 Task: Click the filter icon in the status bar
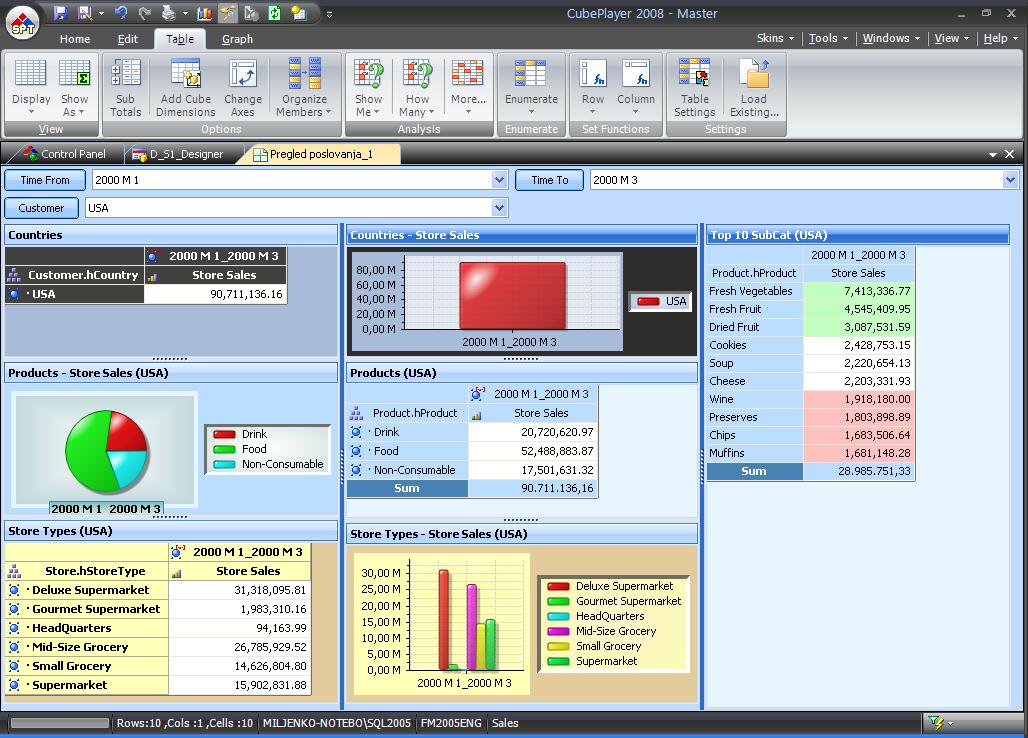[x=936, y=723]
